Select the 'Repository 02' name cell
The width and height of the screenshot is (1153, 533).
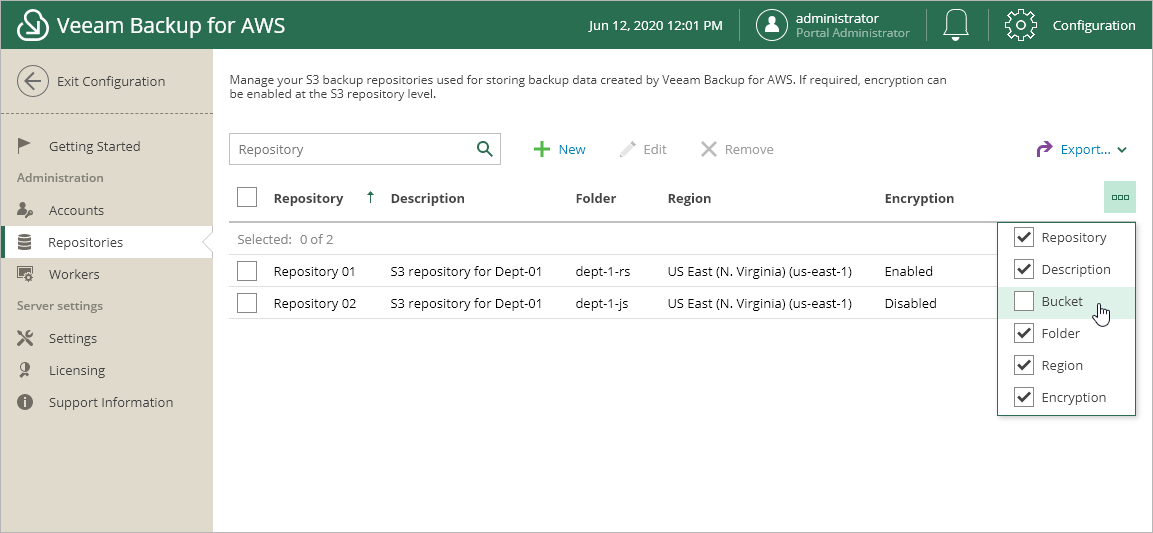click(315, 303)
